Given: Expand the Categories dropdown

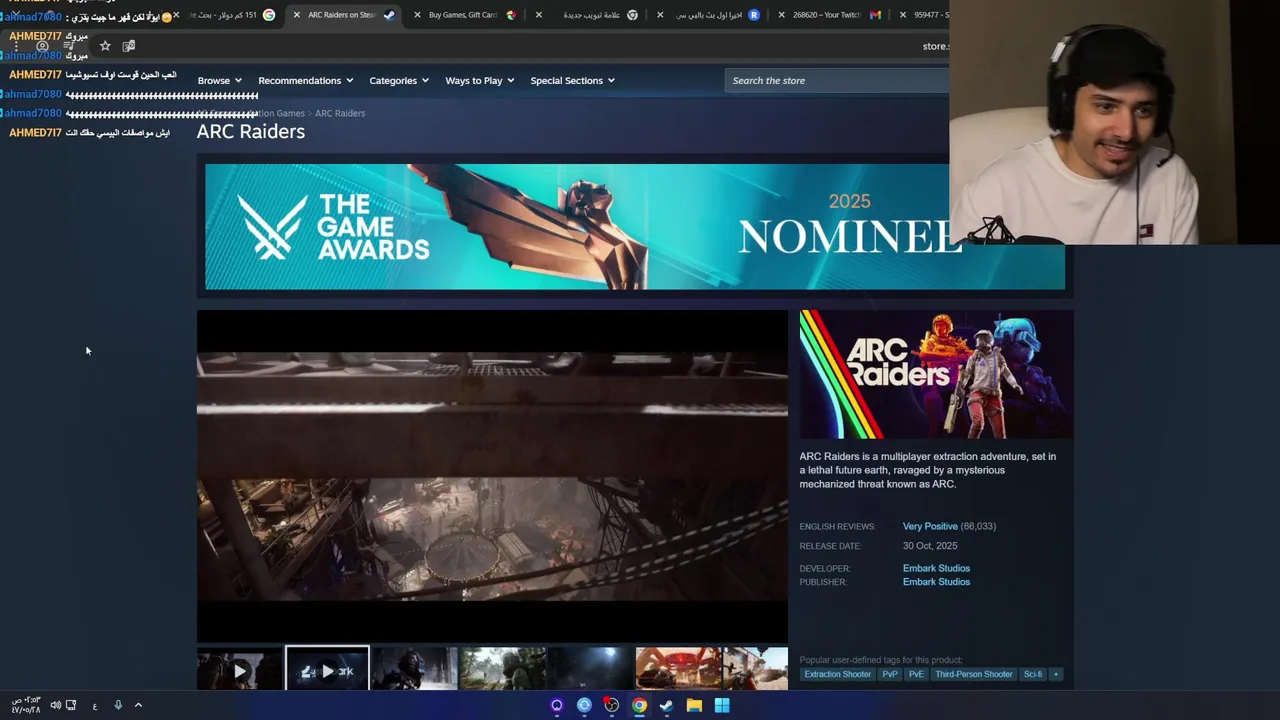Looking at the screenshot, I should pyautogui.click(x=398, y=80).
